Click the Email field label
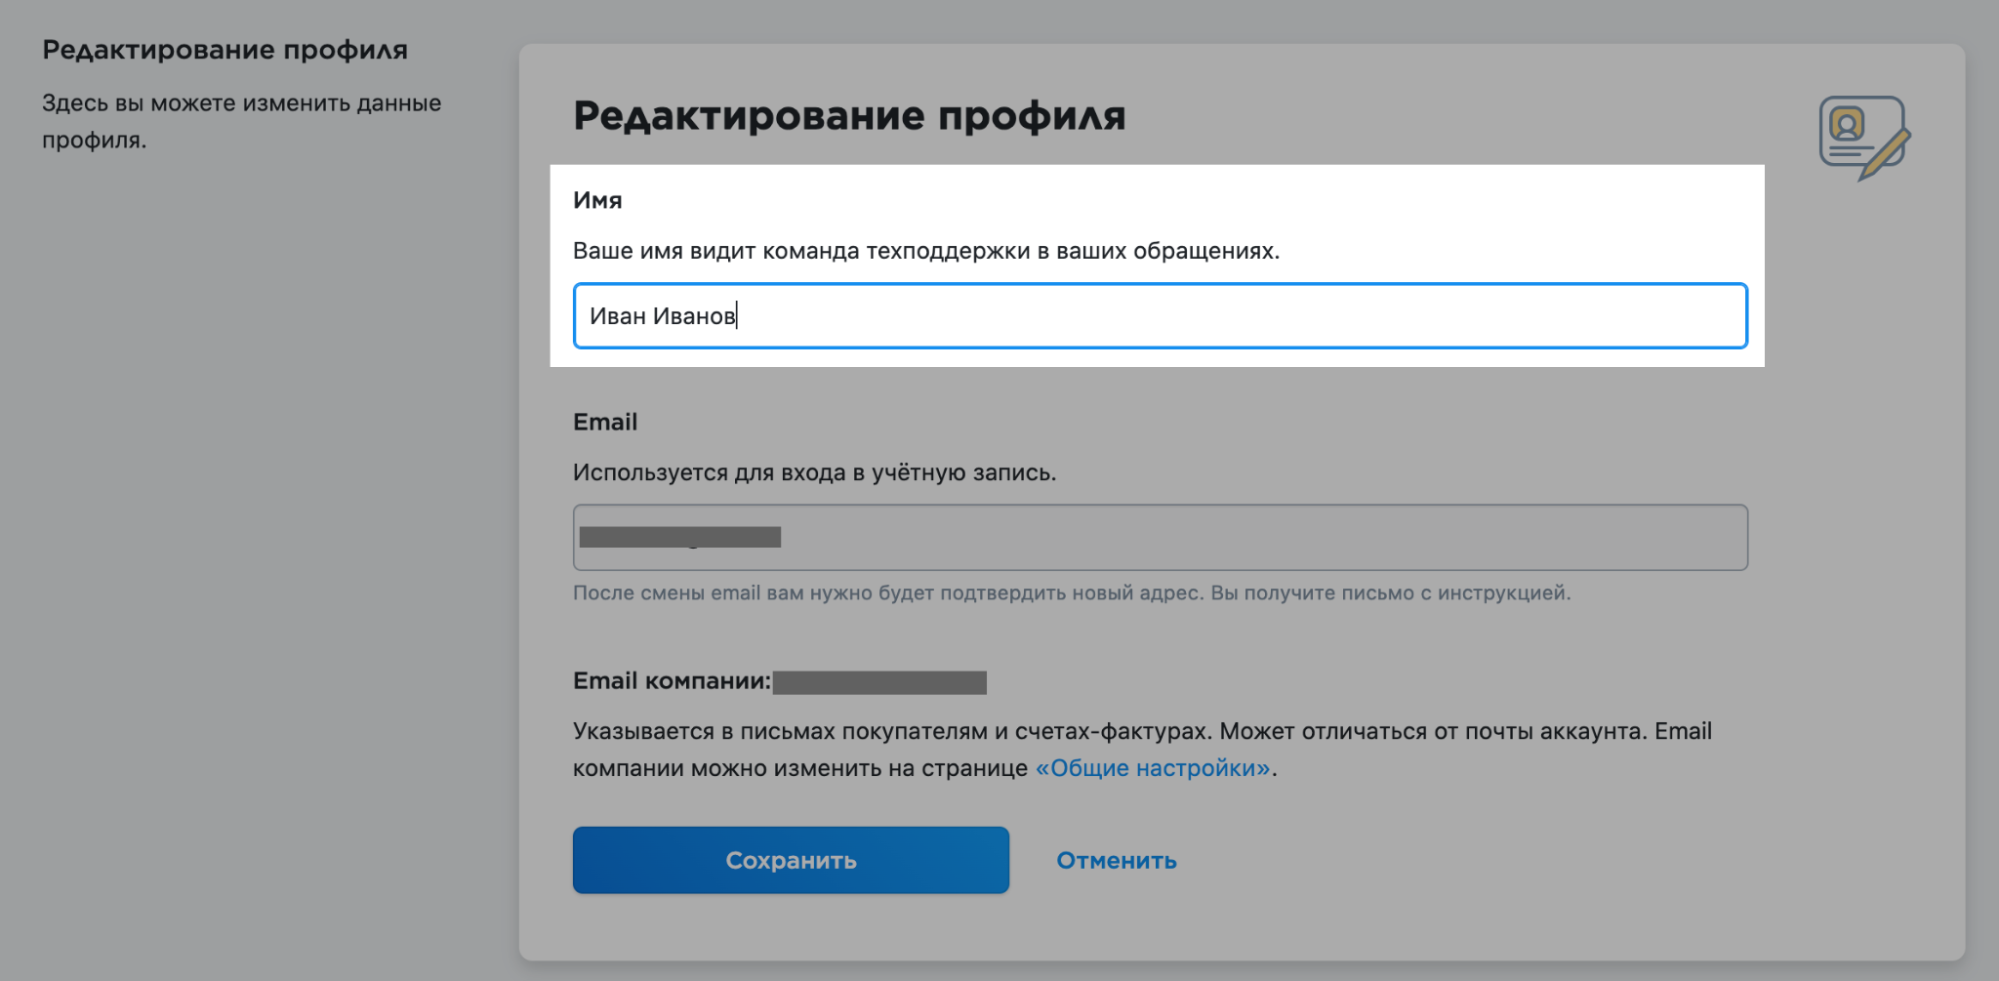The width and height of the screenshot is (1999, 981). [605, 422]
